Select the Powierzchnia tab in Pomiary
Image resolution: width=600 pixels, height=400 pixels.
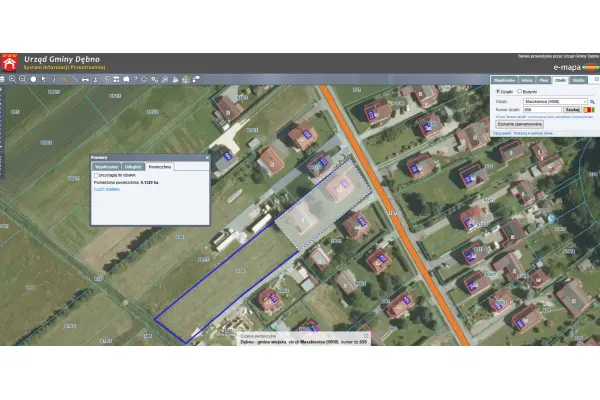click(160, 167)
